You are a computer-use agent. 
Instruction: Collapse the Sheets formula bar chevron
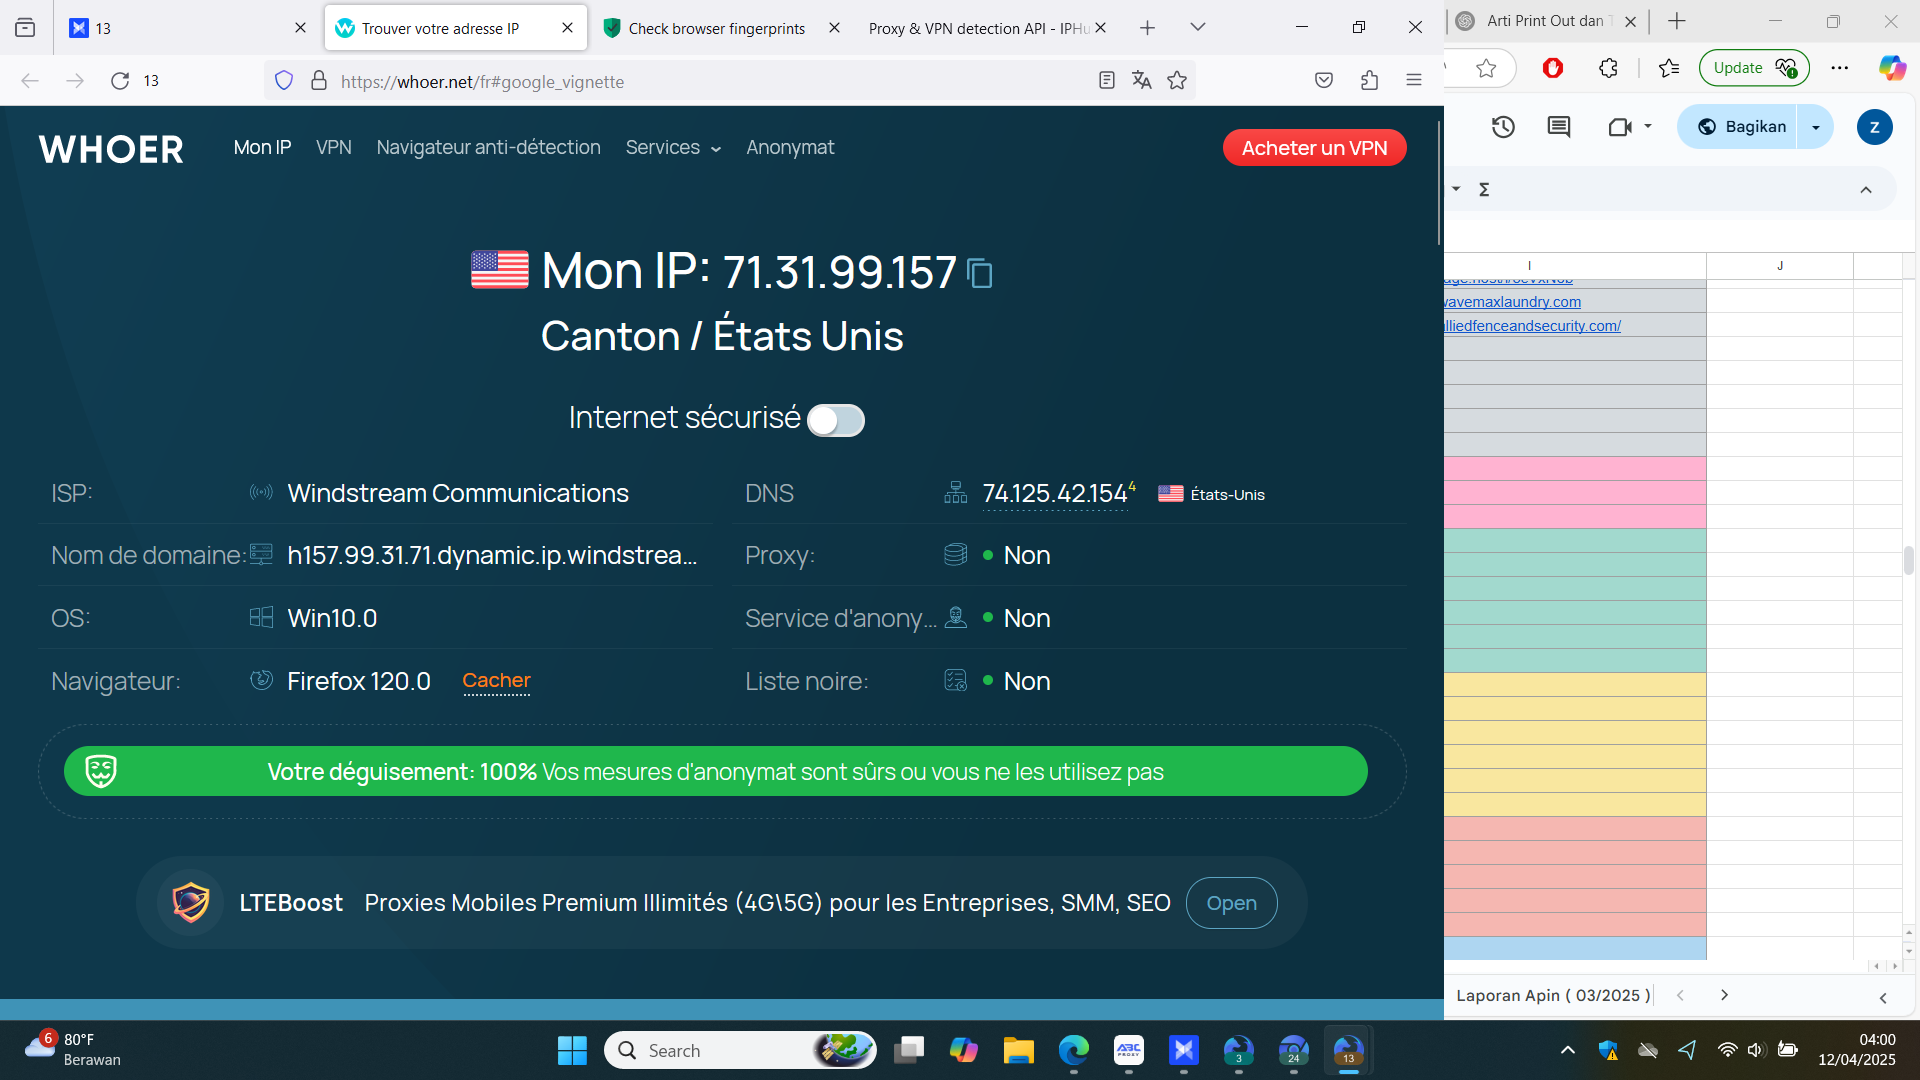(x=1866, y=190)
